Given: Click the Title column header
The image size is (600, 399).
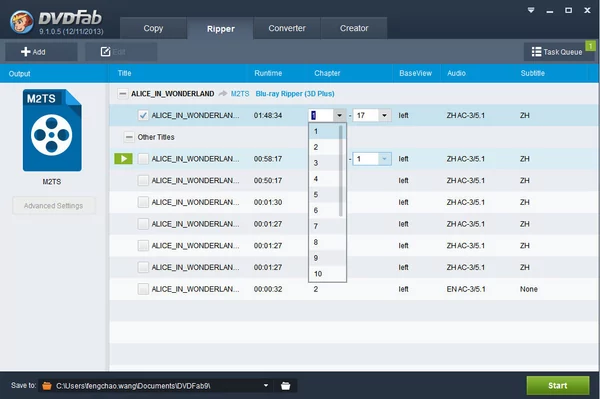Looking at the screenshot, I should pyautogui.click(x=124, y=73).
